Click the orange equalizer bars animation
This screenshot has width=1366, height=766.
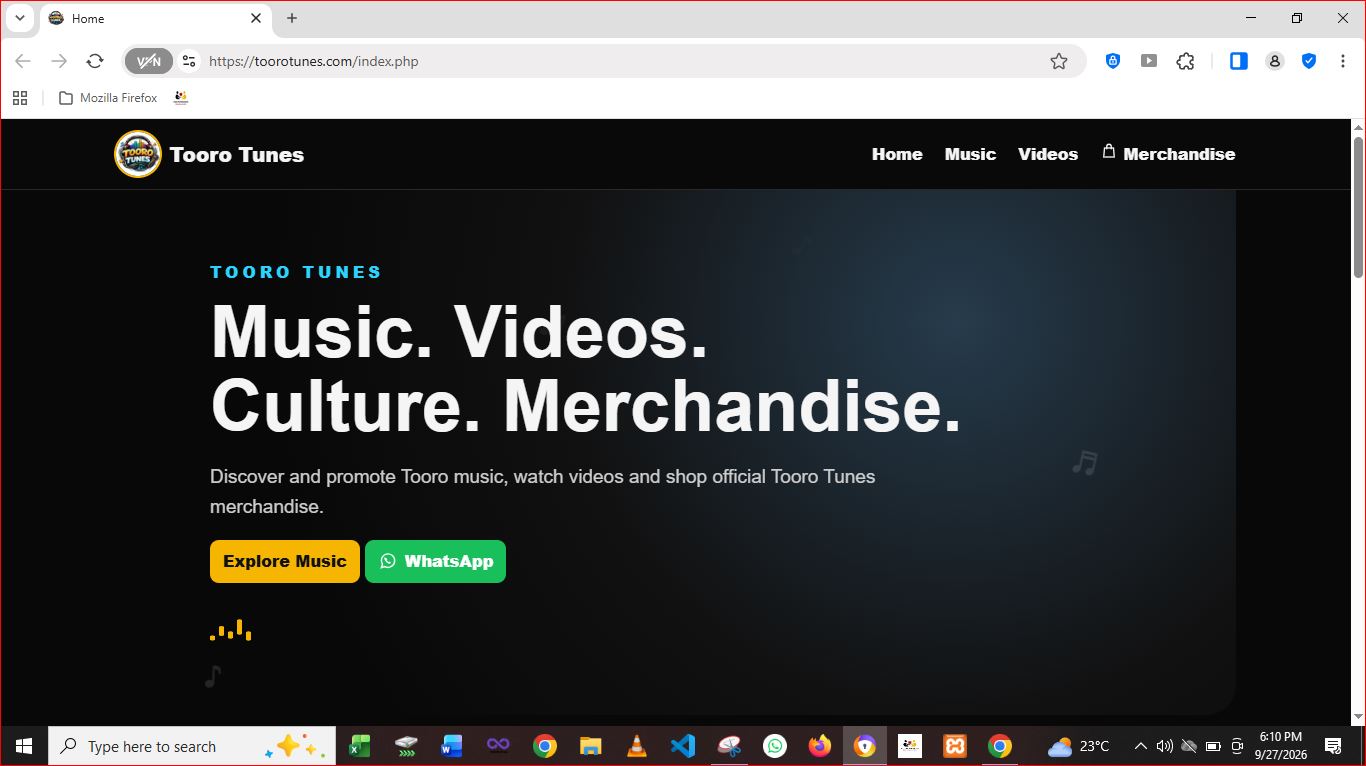(231, 630)
